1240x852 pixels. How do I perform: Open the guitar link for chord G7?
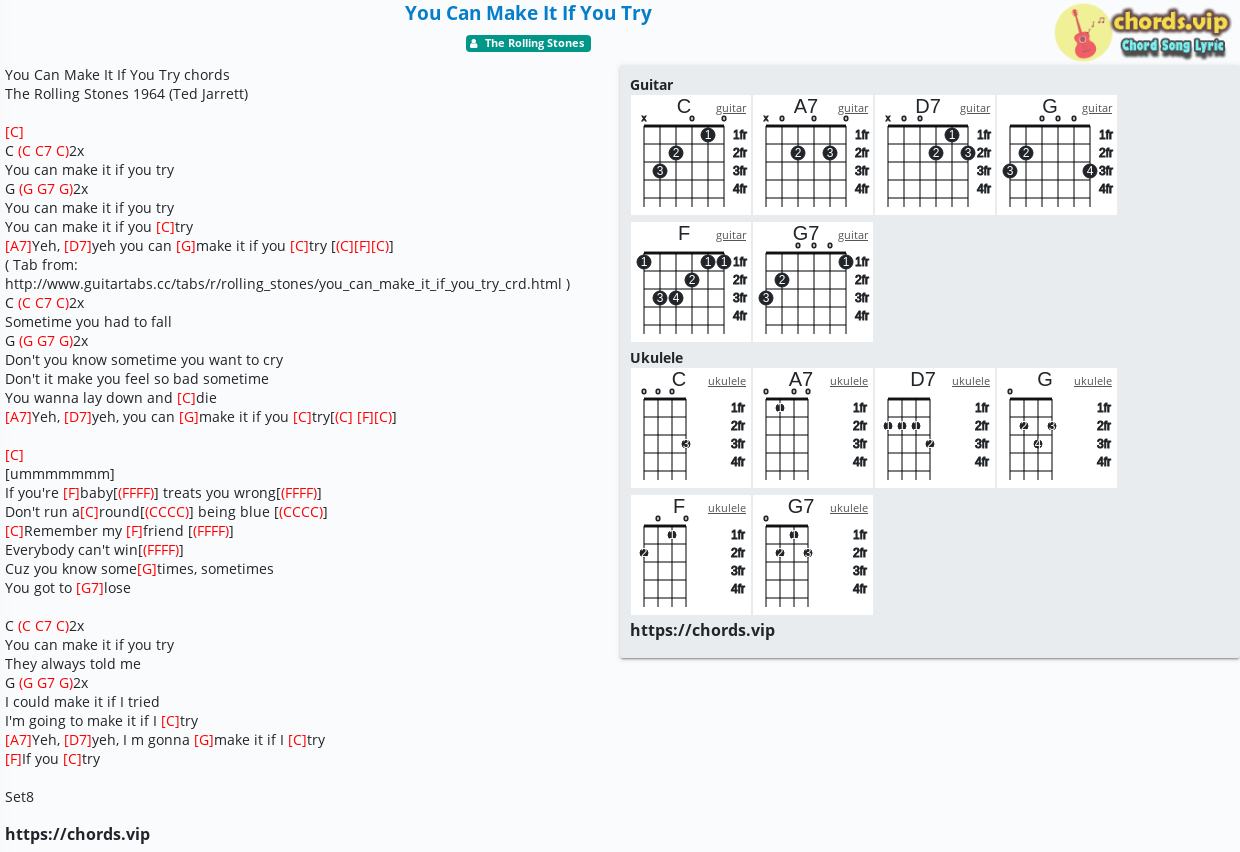(x=853, y=235)
